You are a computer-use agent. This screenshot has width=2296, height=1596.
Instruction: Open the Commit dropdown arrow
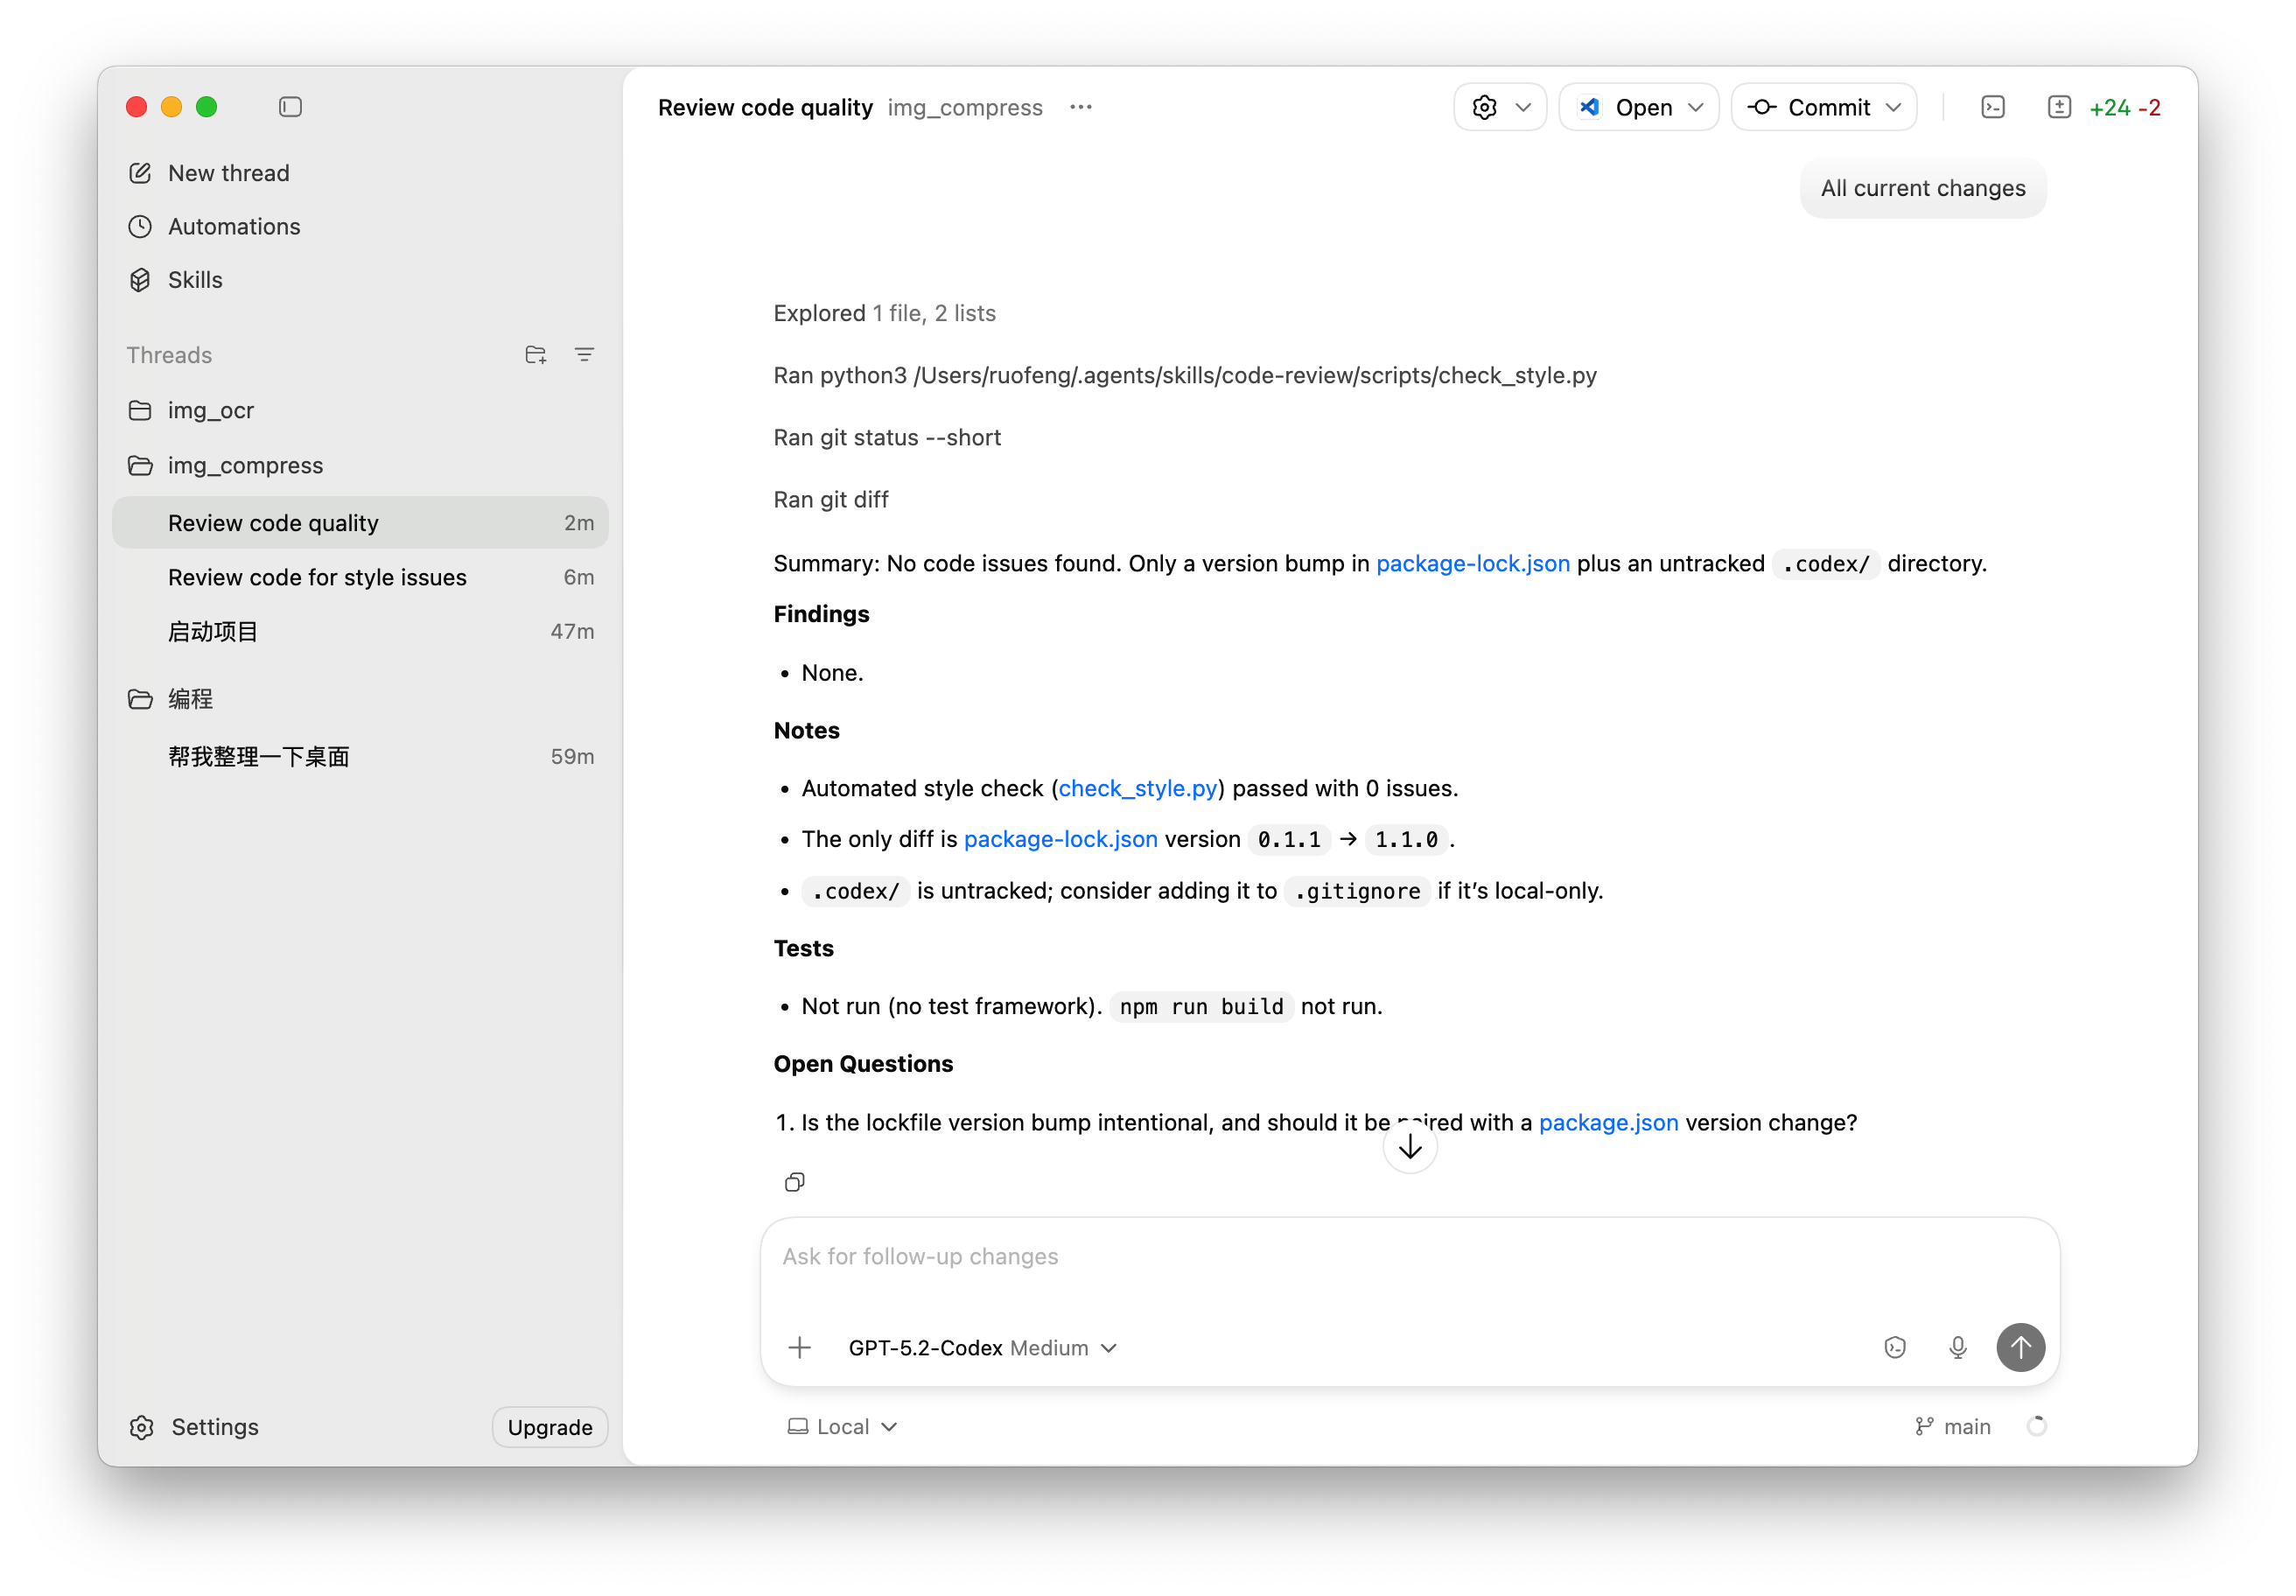[x=1893, y=107]
